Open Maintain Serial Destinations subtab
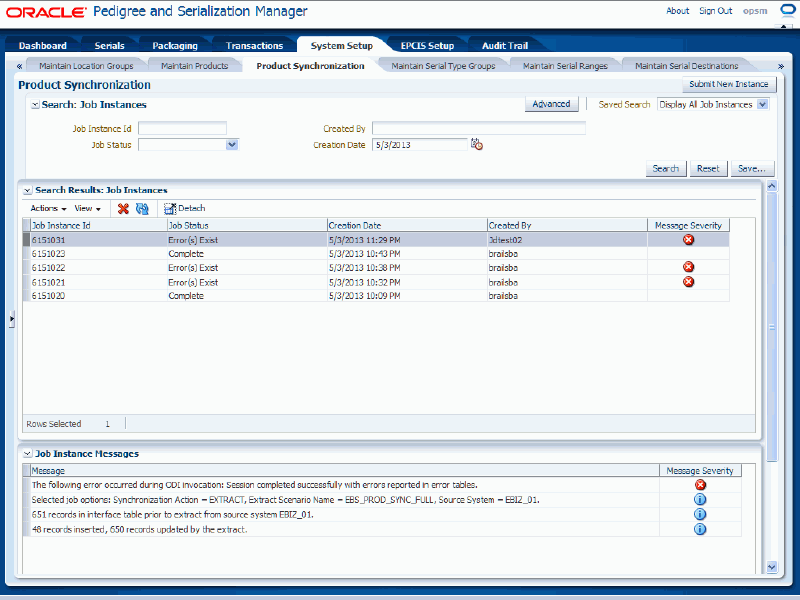 (686, 66)
